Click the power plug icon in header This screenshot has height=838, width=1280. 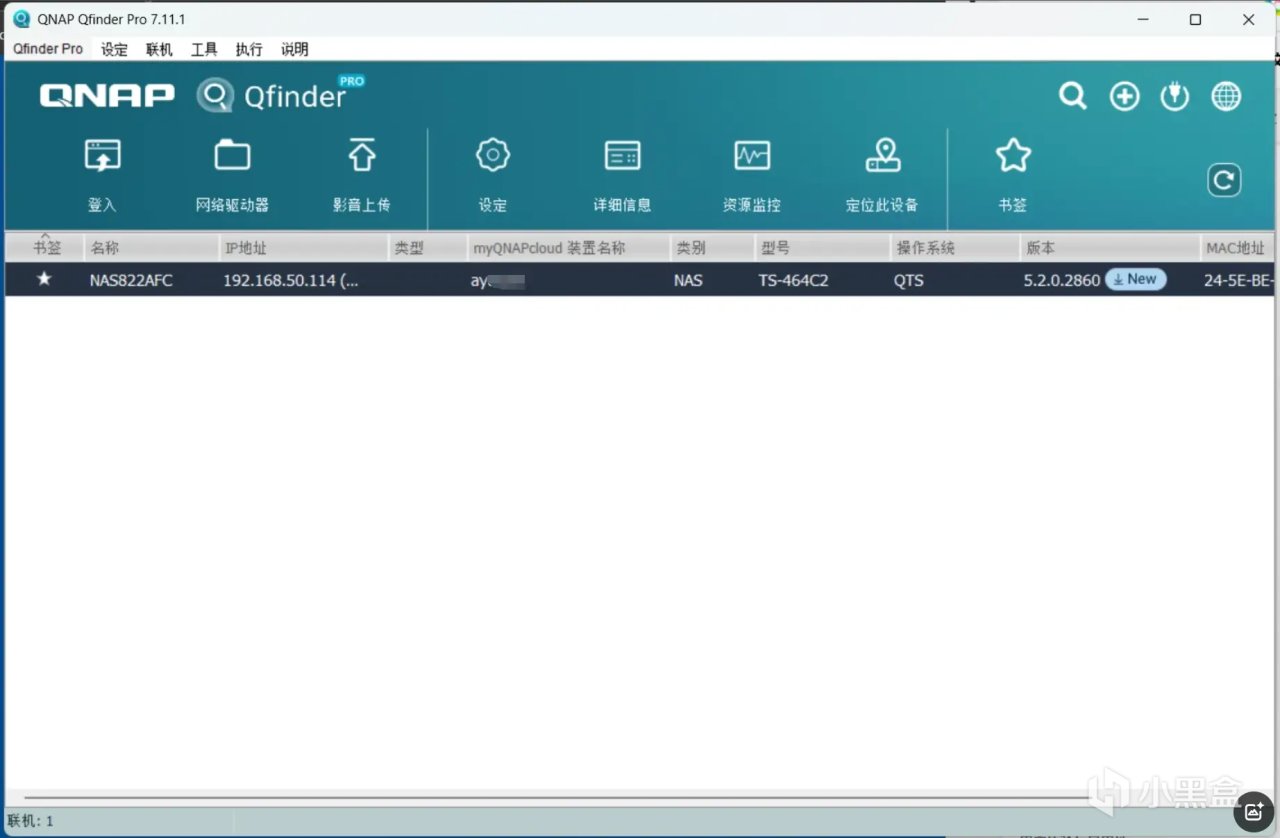(x=1175, y=96)
